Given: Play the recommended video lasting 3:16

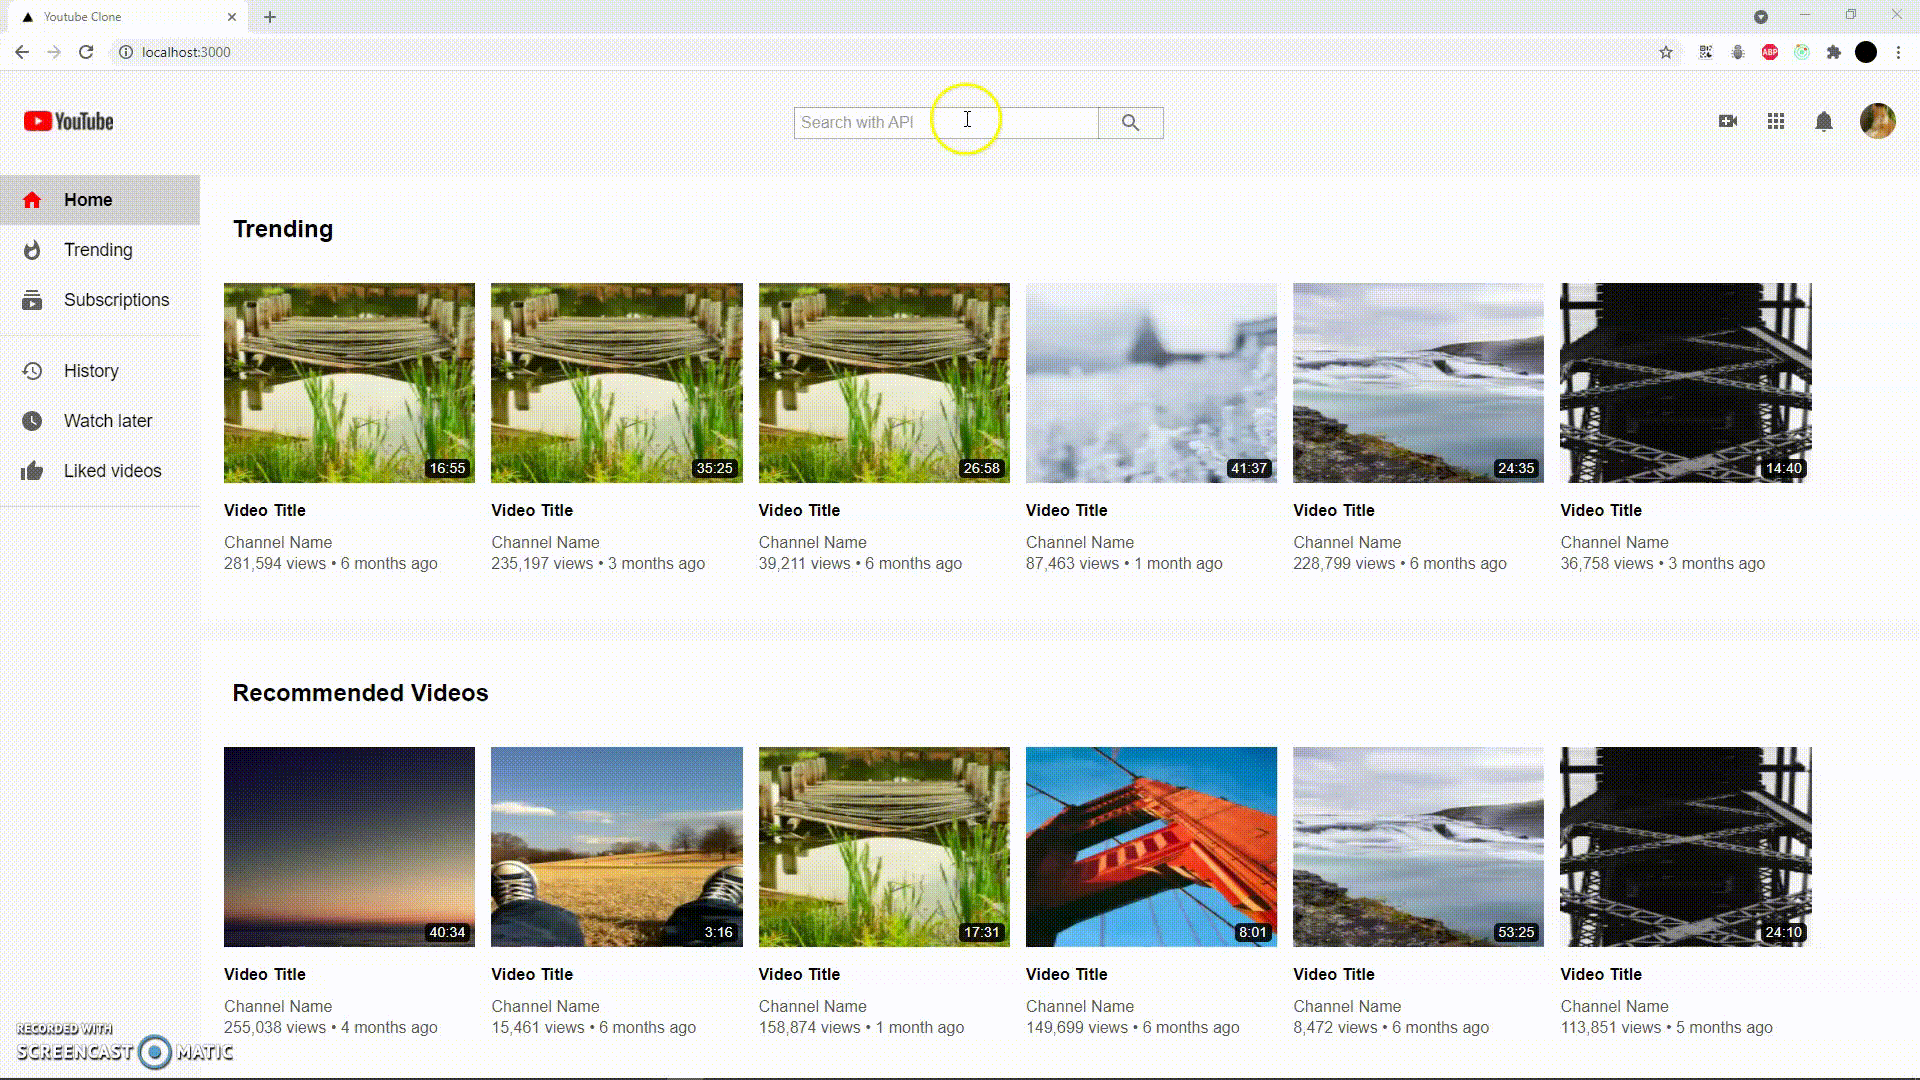Looking at the screenshot, I should [617, 847].
